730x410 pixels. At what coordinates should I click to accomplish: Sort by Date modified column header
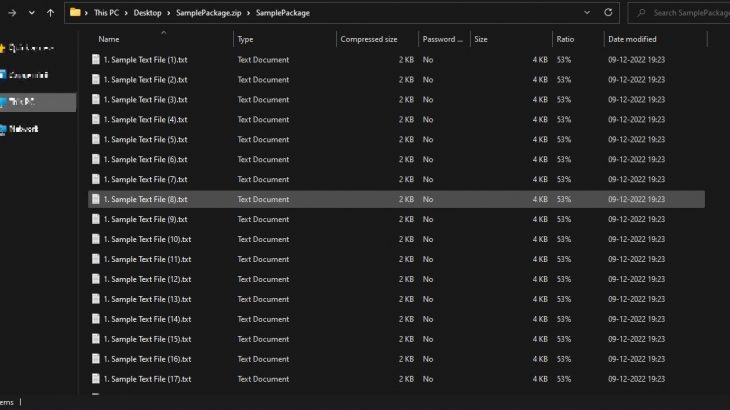coord(632,39)
